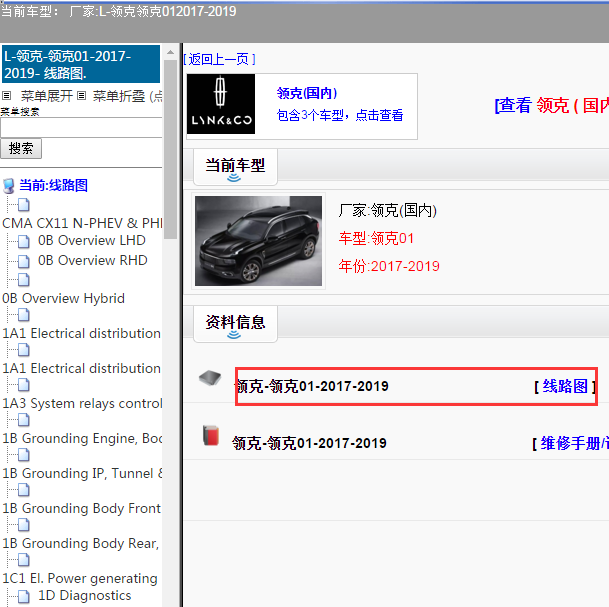The image size is (609, 607).
Task: Click the gray book icon beside 线路图 row
Action: click(x=210, y=377)
